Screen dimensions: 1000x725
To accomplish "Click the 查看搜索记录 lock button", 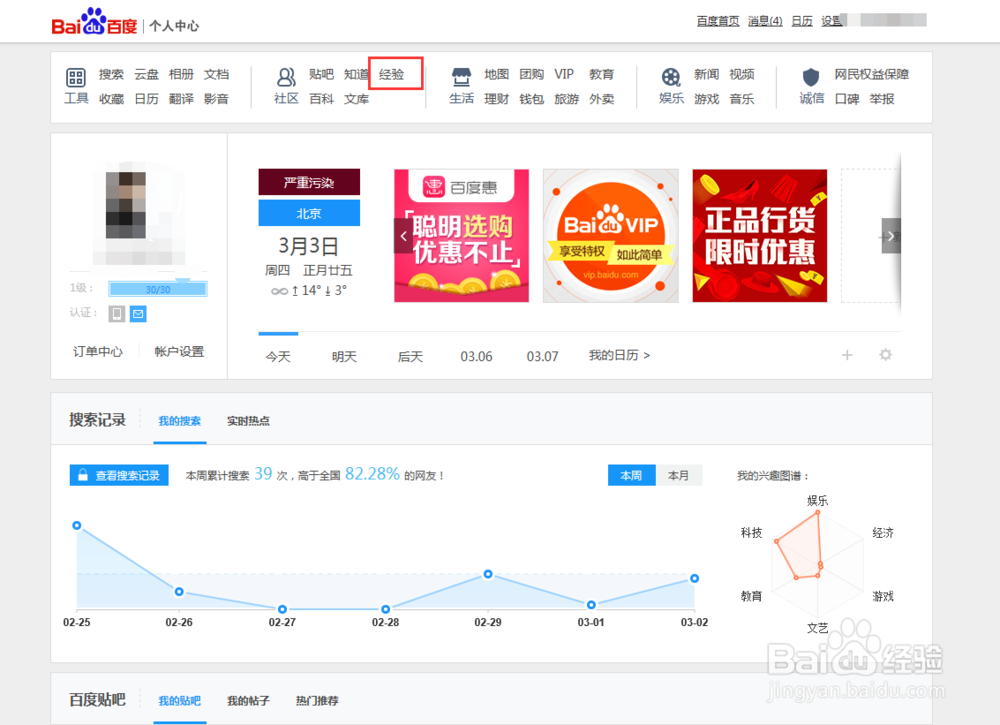I will tap(119, 475).
